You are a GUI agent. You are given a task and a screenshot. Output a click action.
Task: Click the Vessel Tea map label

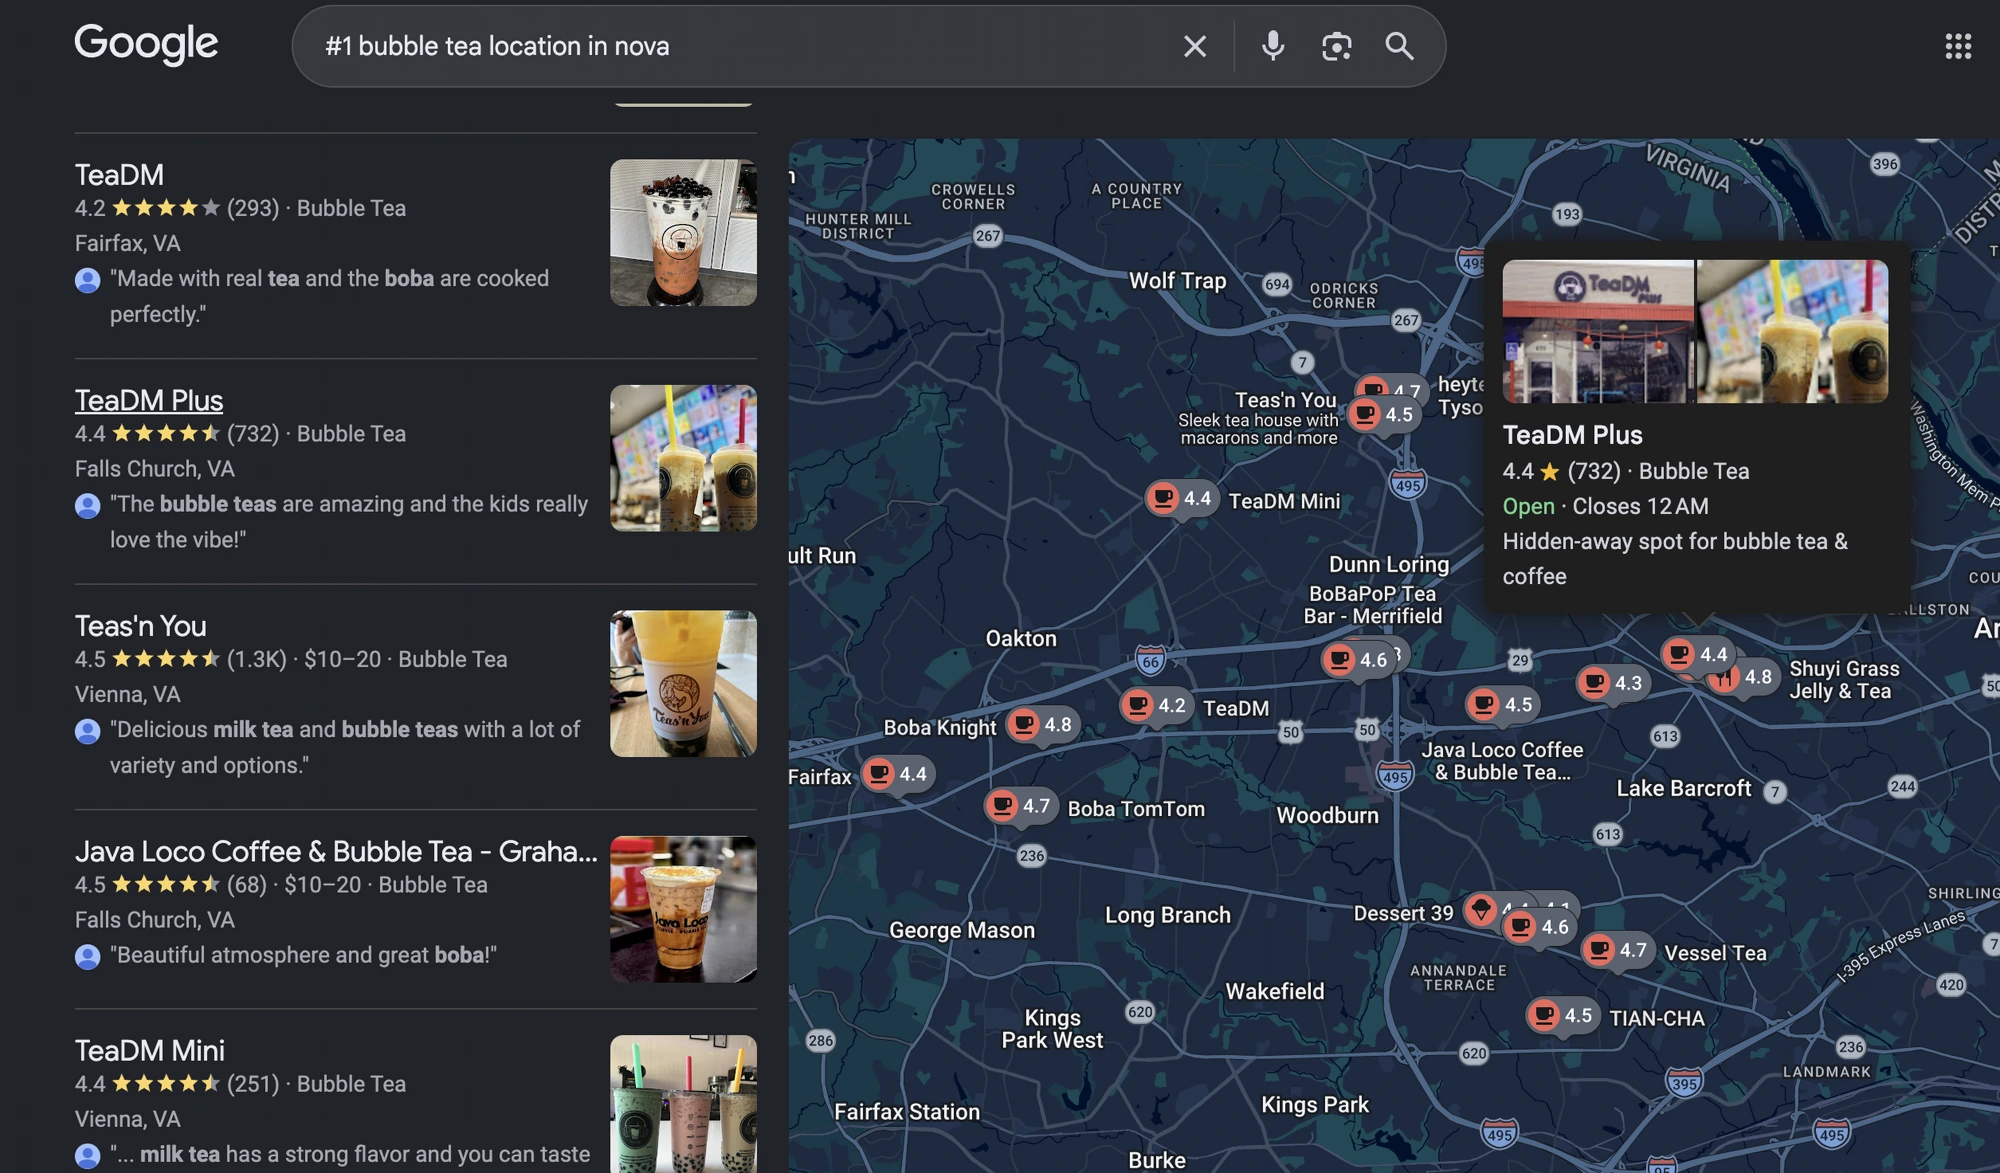click(x=1715, y=953)
